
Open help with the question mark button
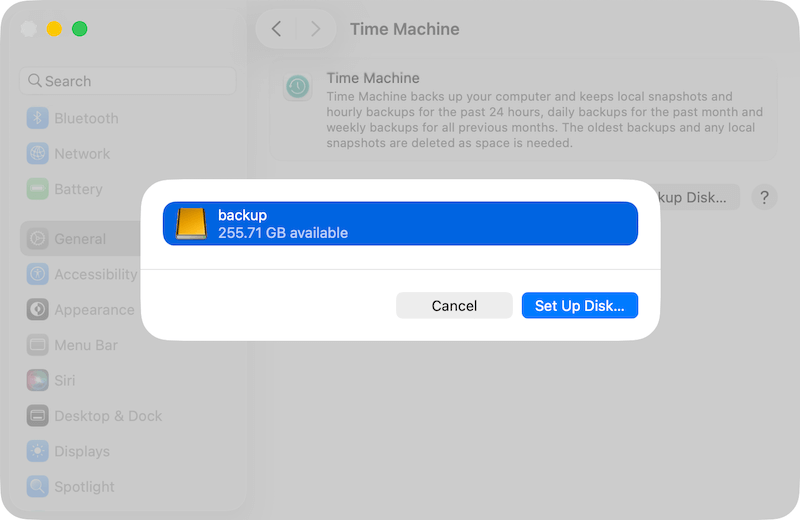[764, 197]
